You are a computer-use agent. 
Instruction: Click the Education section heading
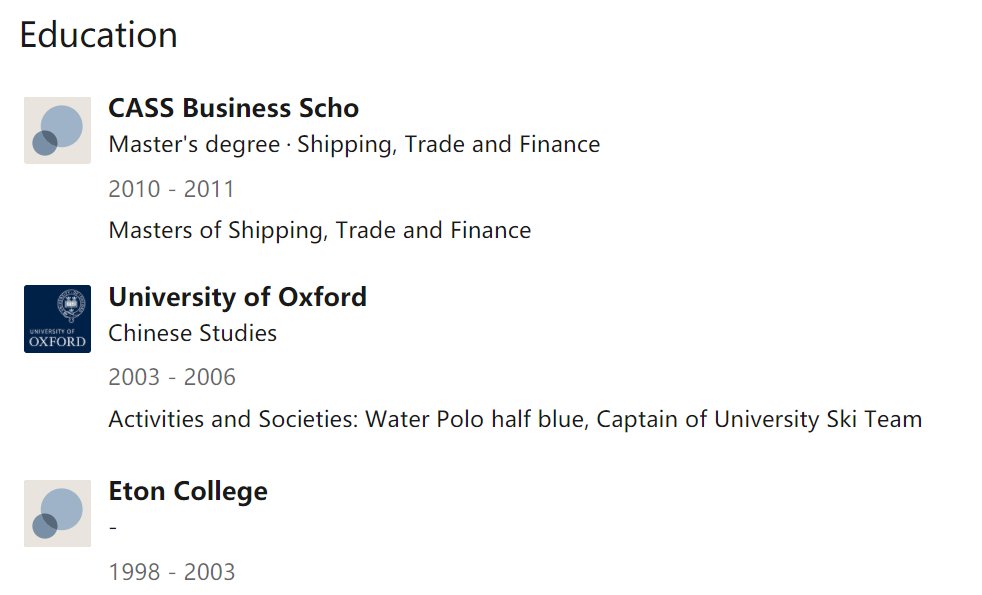click(x=98, y=34)
